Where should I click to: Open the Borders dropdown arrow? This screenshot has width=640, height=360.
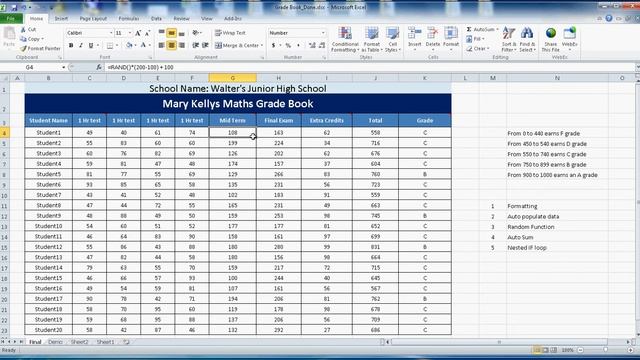[x=117, y=45]
